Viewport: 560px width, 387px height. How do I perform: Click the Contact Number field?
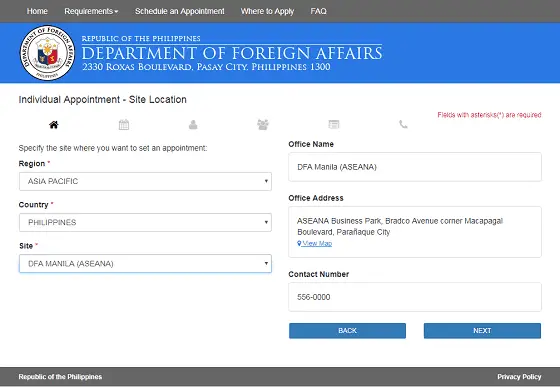point(415,297)
